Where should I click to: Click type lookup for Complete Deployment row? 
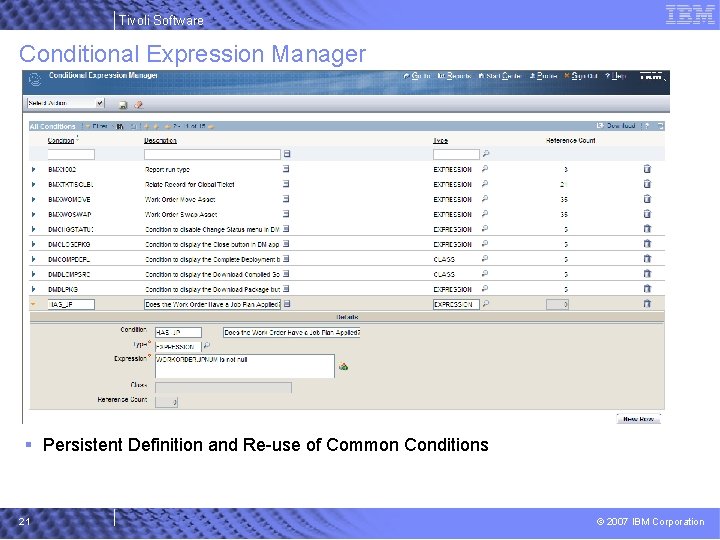(x=485, y=259)
